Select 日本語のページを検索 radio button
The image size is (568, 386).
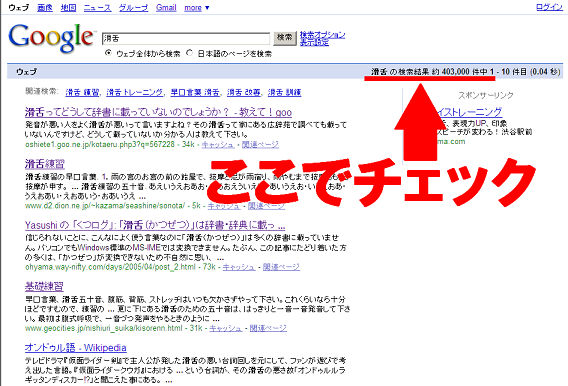[x=189, y=53]
